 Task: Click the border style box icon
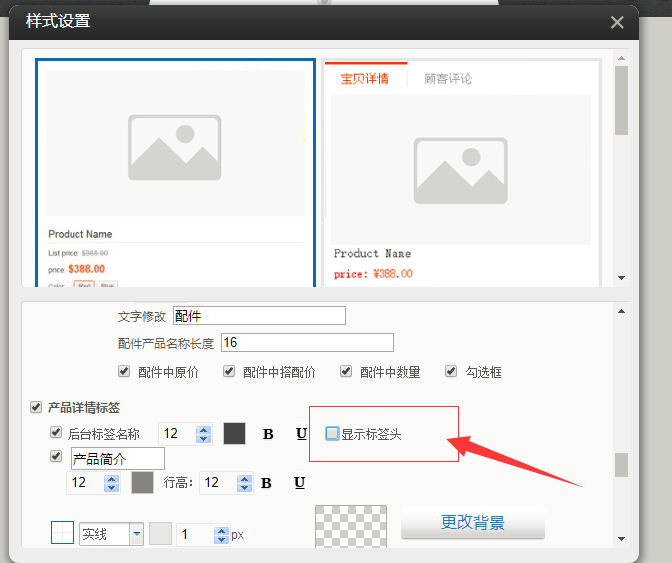(x=62, y=534)
